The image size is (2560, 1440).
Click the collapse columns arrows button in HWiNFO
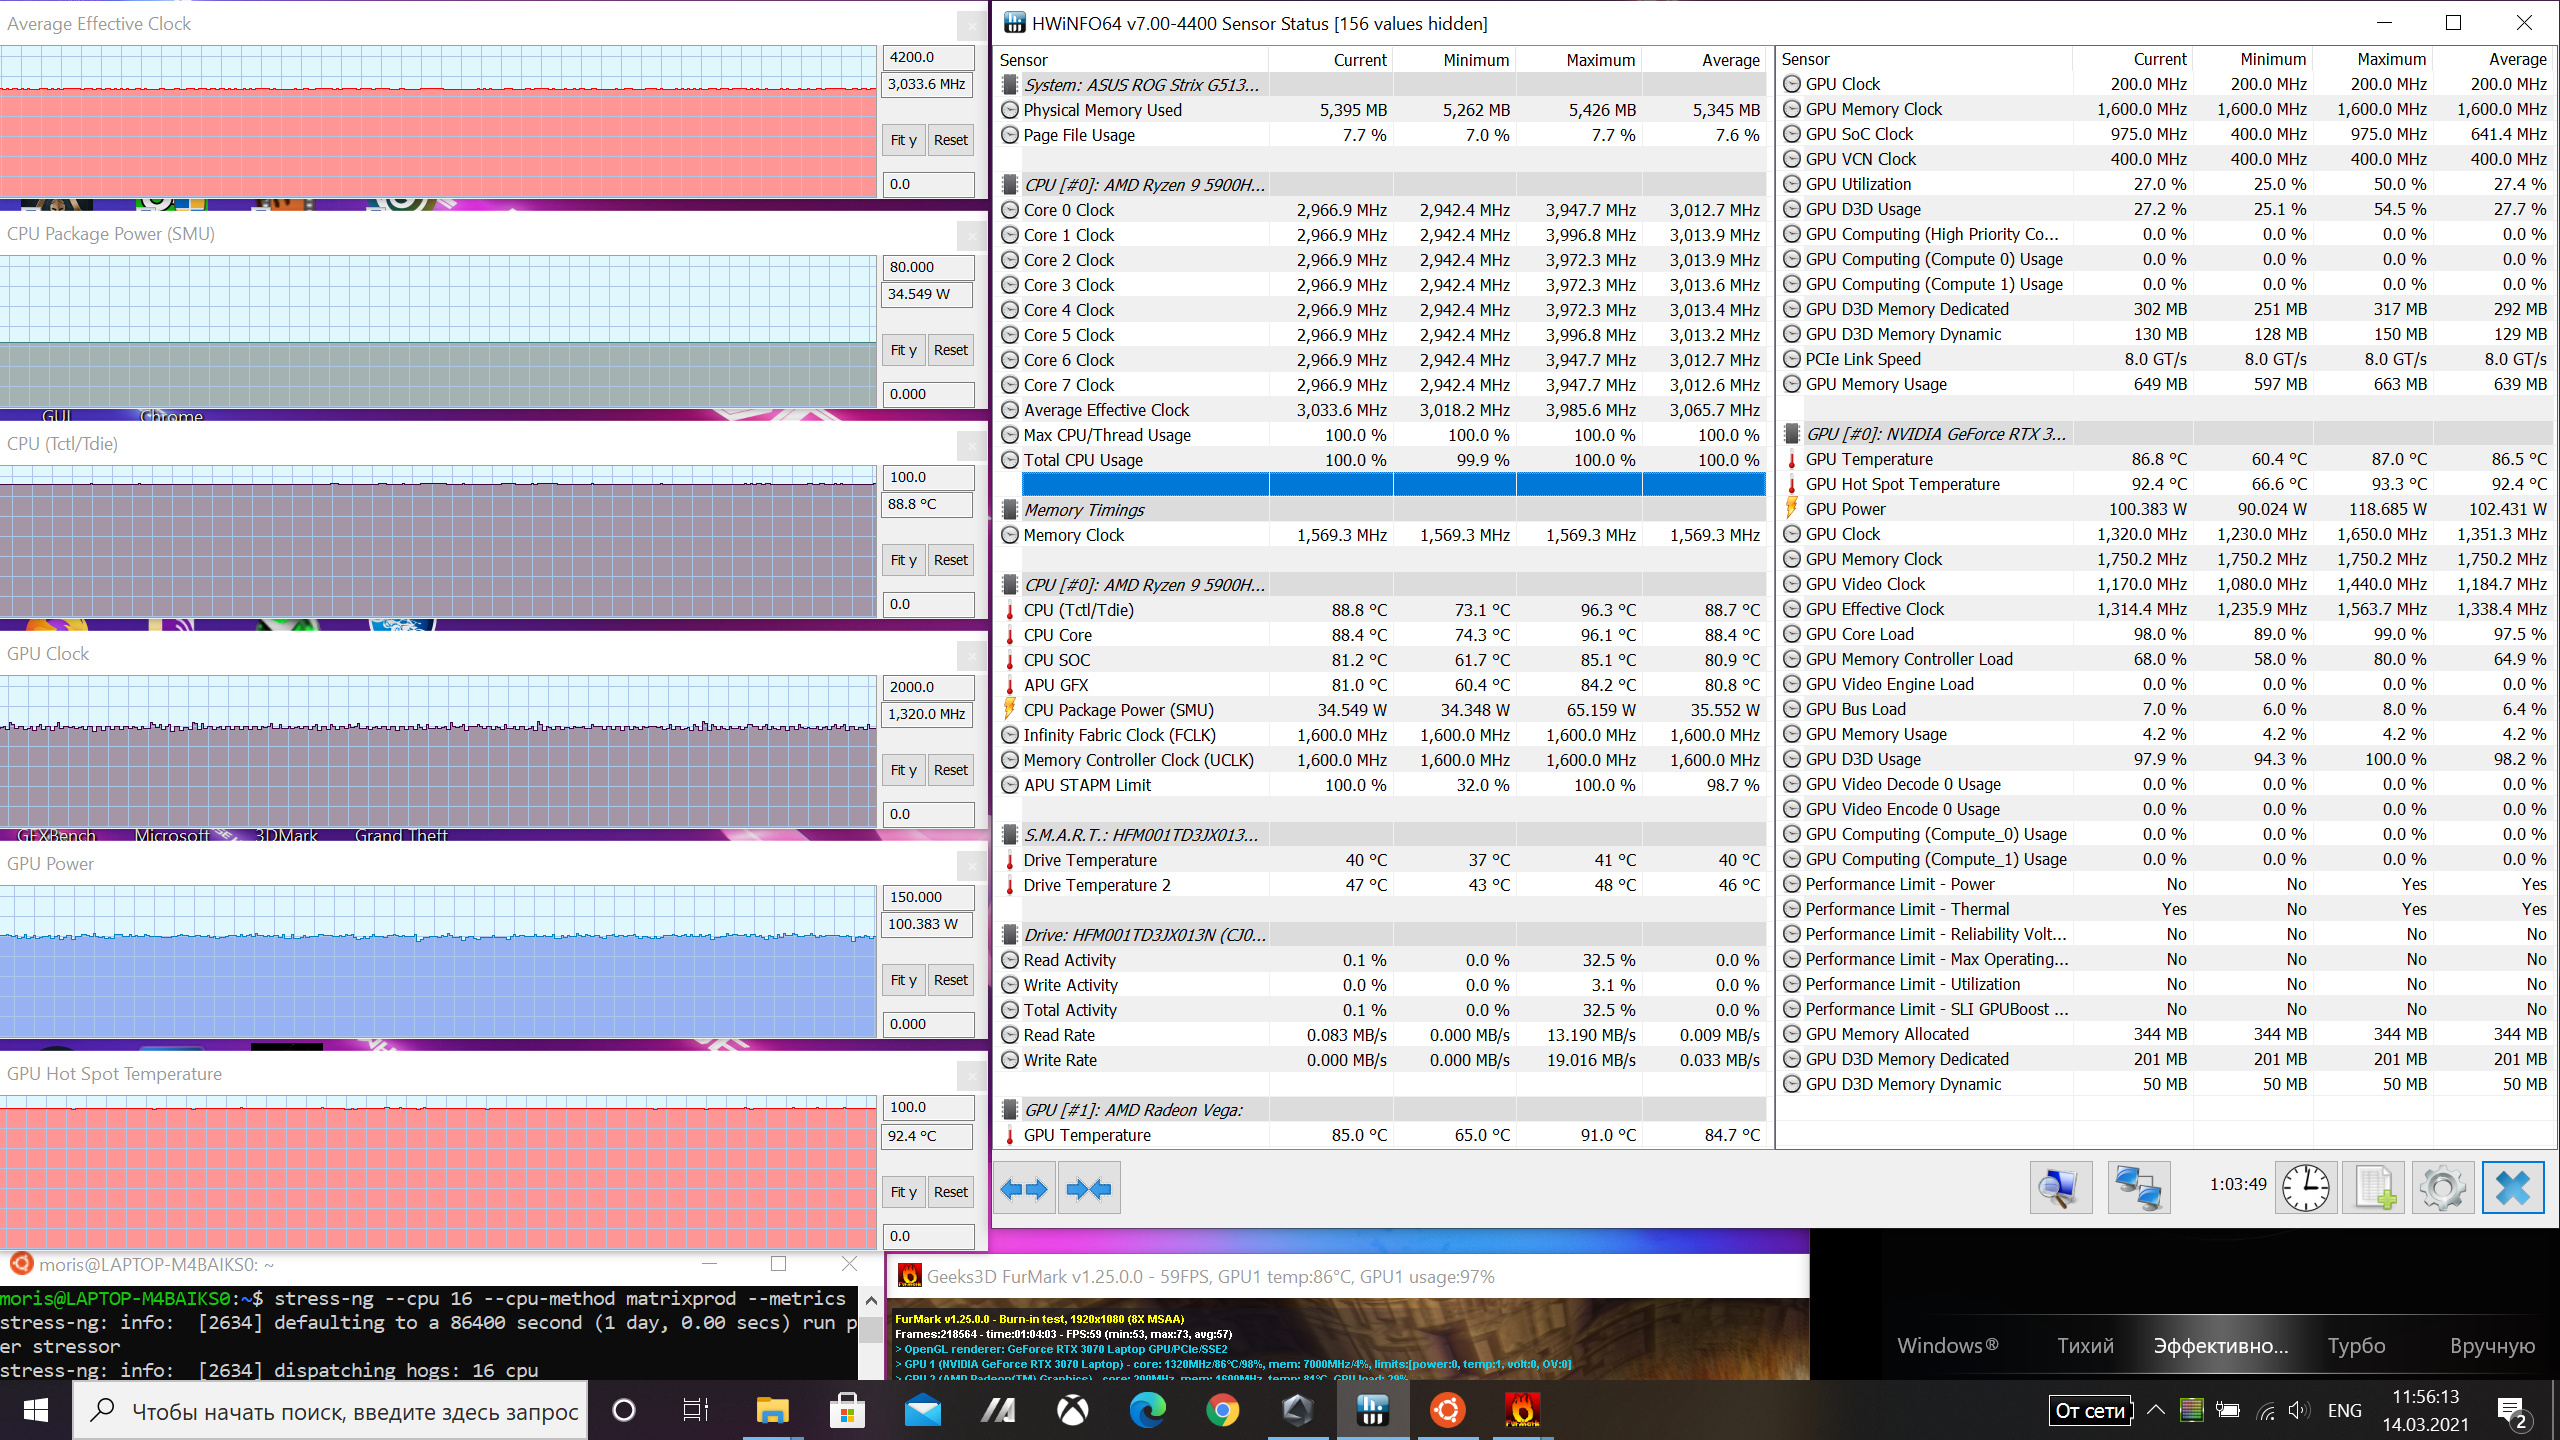click(x=1089, y=1189)
